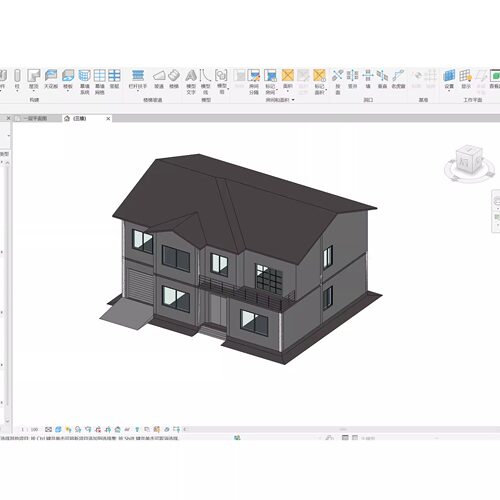The height and width of the screenshot is (500, 500).
Task: Expand the Column (柱) dropdown arrow
Action: pyautogui.click(x=17, y=90)
